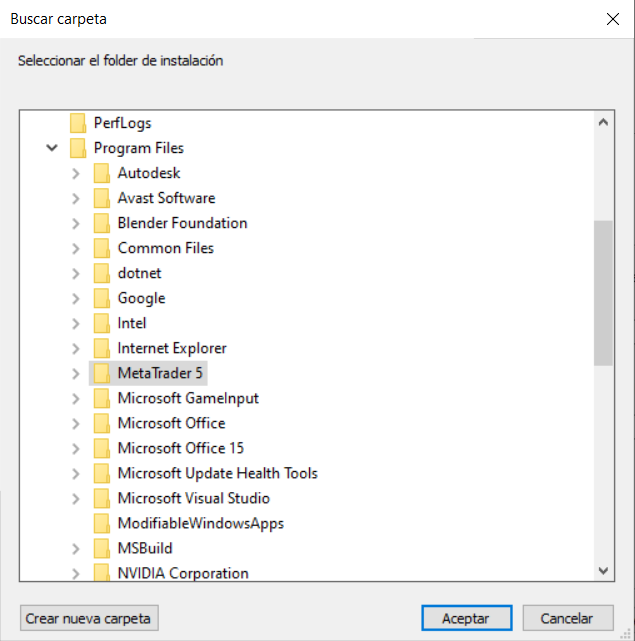Click the Microsoft Office 15 folder icon

pyautogui.click(x=101, y=448)
